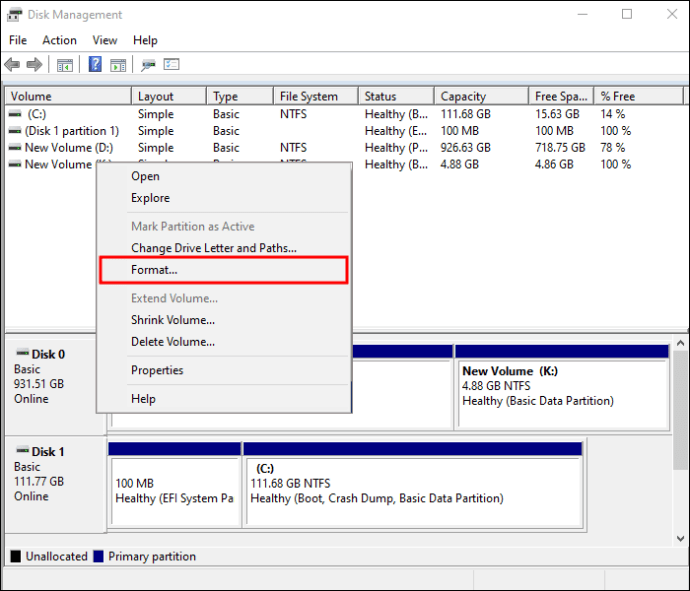Click the Disk Management title bar icon
This screenshot has height=591, width=690.
[15, 15]
